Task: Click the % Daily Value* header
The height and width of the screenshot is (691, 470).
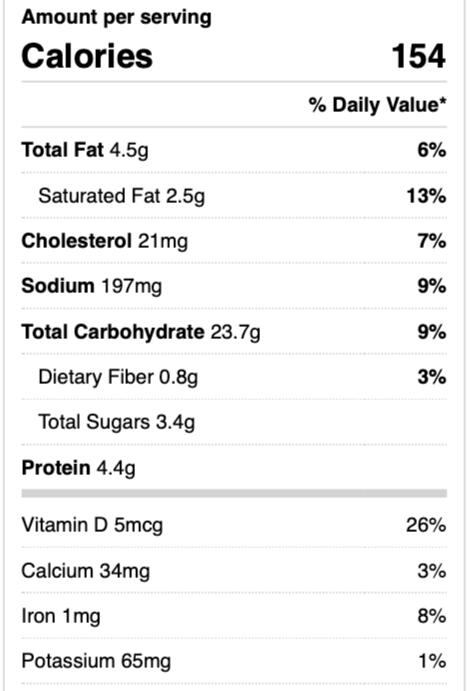Action: pyautogui.click(x=377, y=105)
